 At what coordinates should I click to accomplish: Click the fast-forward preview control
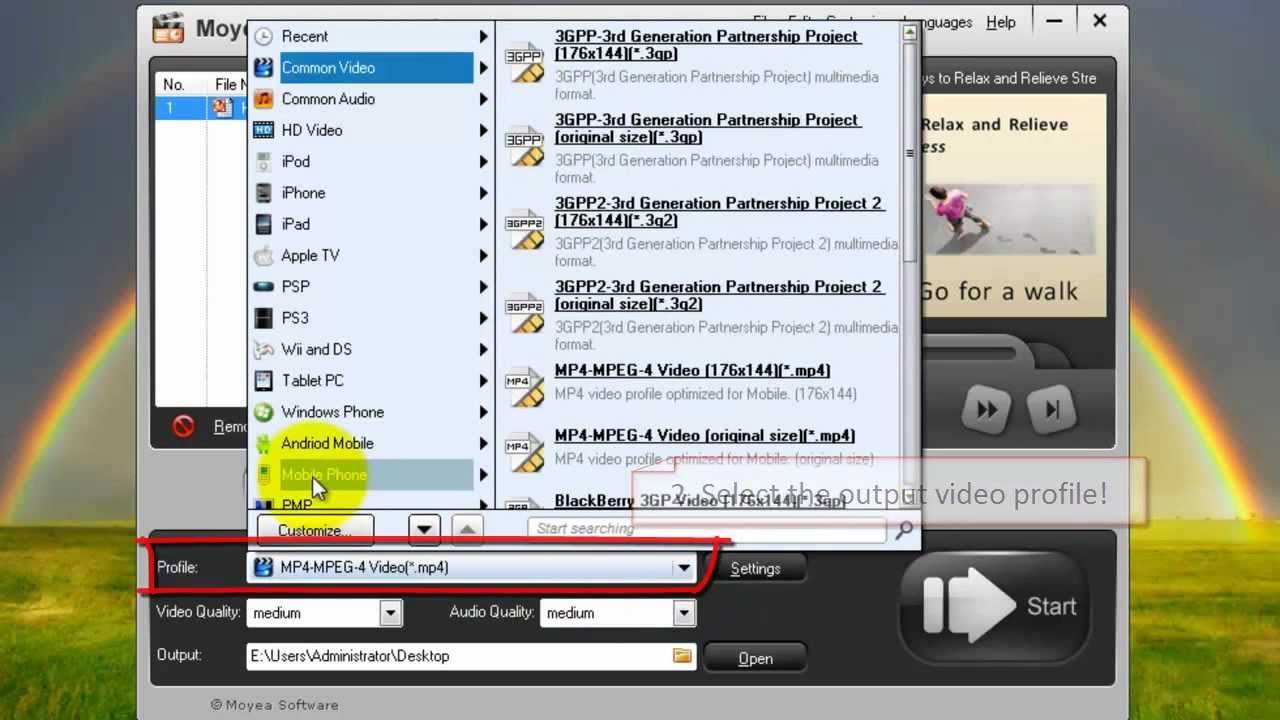pyautogui.click(x=986, y=410)
